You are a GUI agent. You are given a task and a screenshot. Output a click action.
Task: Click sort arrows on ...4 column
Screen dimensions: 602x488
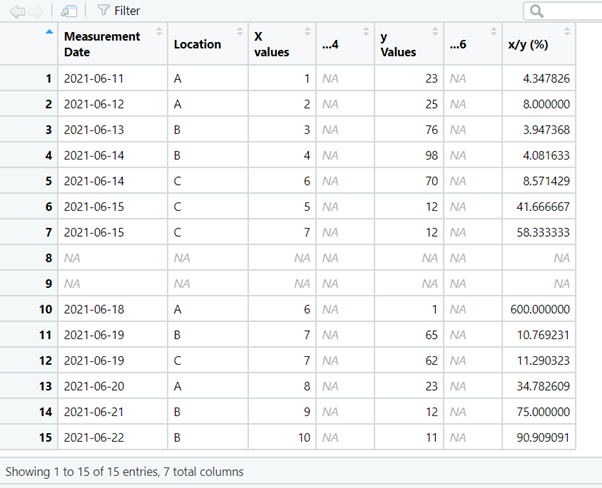point(364,32)
